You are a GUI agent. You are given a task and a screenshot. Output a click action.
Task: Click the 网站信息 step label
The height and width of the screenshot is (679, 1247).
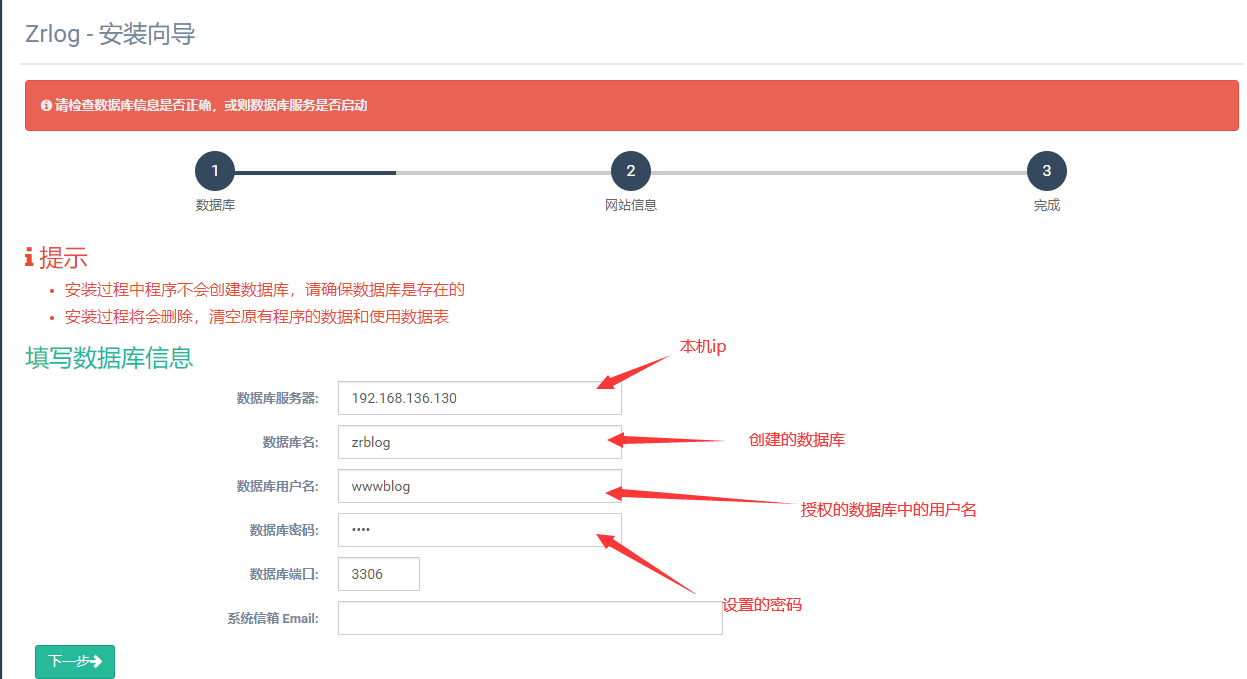tap(631, 204)
